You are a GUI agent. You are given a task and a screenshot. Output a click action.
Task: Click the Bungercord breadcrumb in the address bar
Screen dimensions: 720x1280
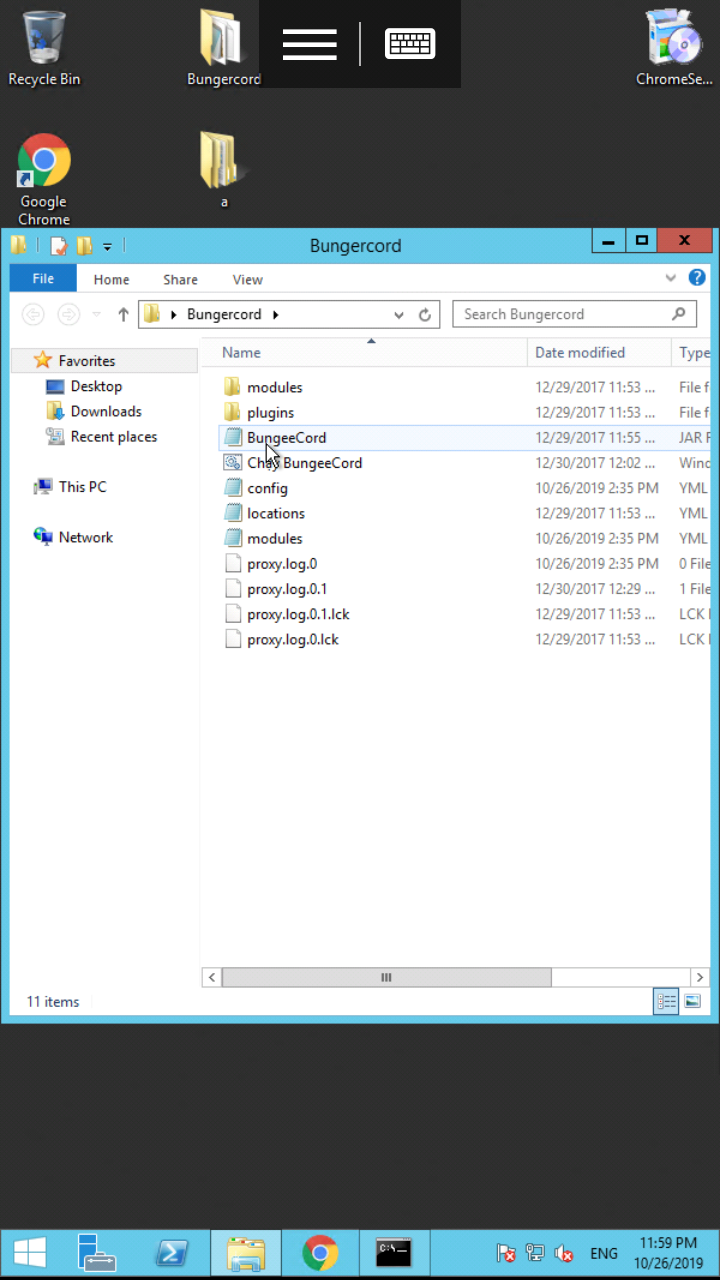(224, 314)
